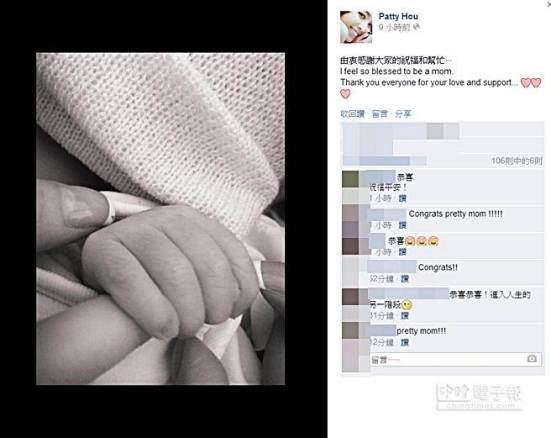This screenshot has width=551, height=438.
Task: Like the 恭喜 comment with laughing emojis
Action: pyautogui.click(x=402, y=252)
